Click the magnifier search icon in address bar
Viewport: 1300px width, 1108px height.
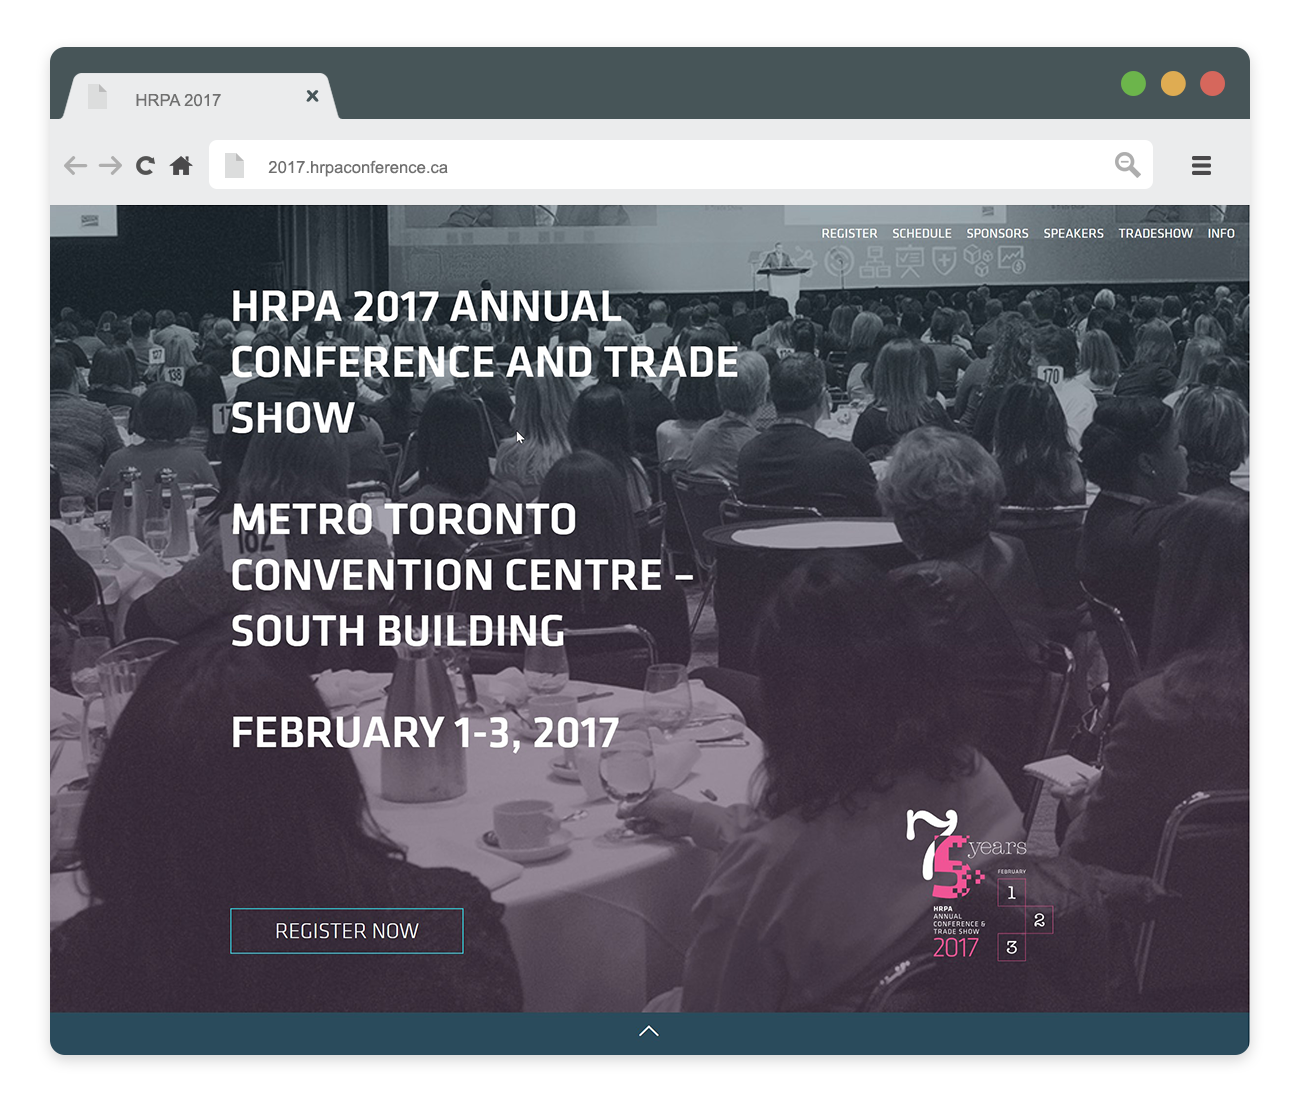[x=1127, y=165]
